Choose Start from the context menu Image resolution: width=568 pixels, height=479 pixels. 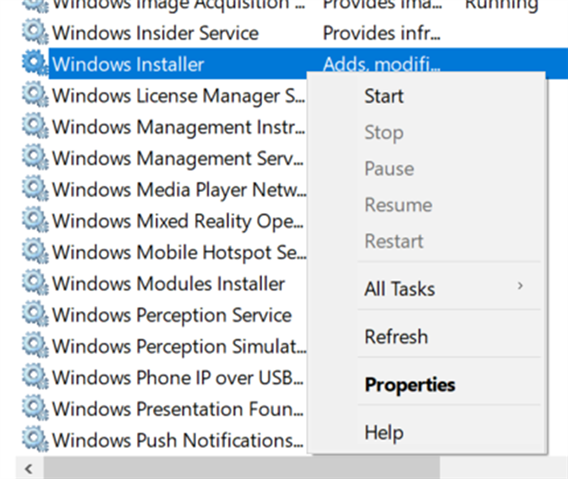point(427,96)
